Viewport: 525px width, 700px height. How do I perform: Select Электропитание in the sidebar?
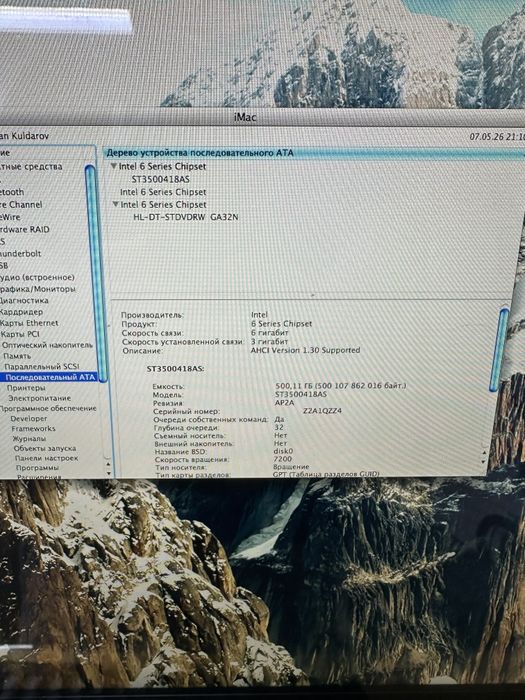[39, 398]
